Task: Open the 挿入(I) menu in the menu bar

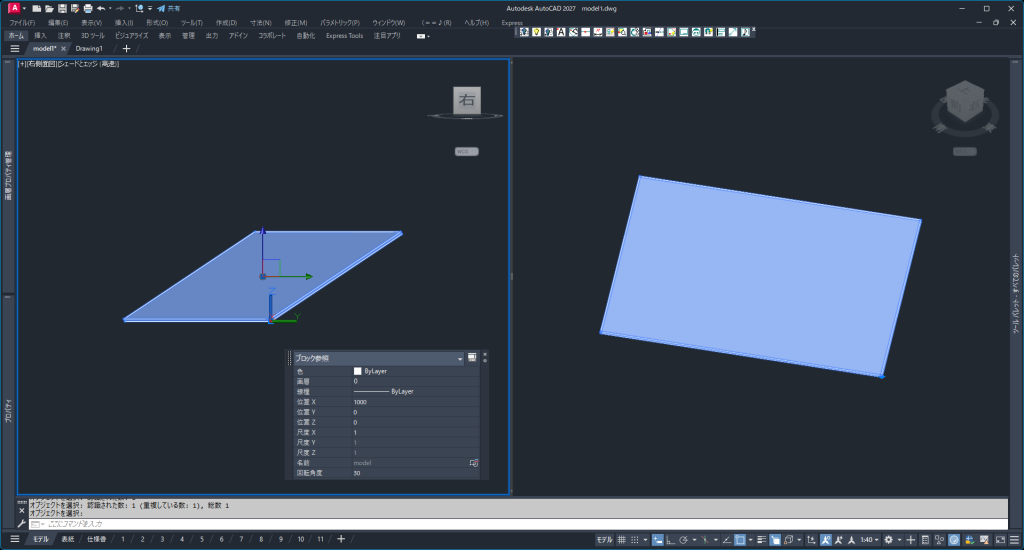Action: click(x=124, y=22)
